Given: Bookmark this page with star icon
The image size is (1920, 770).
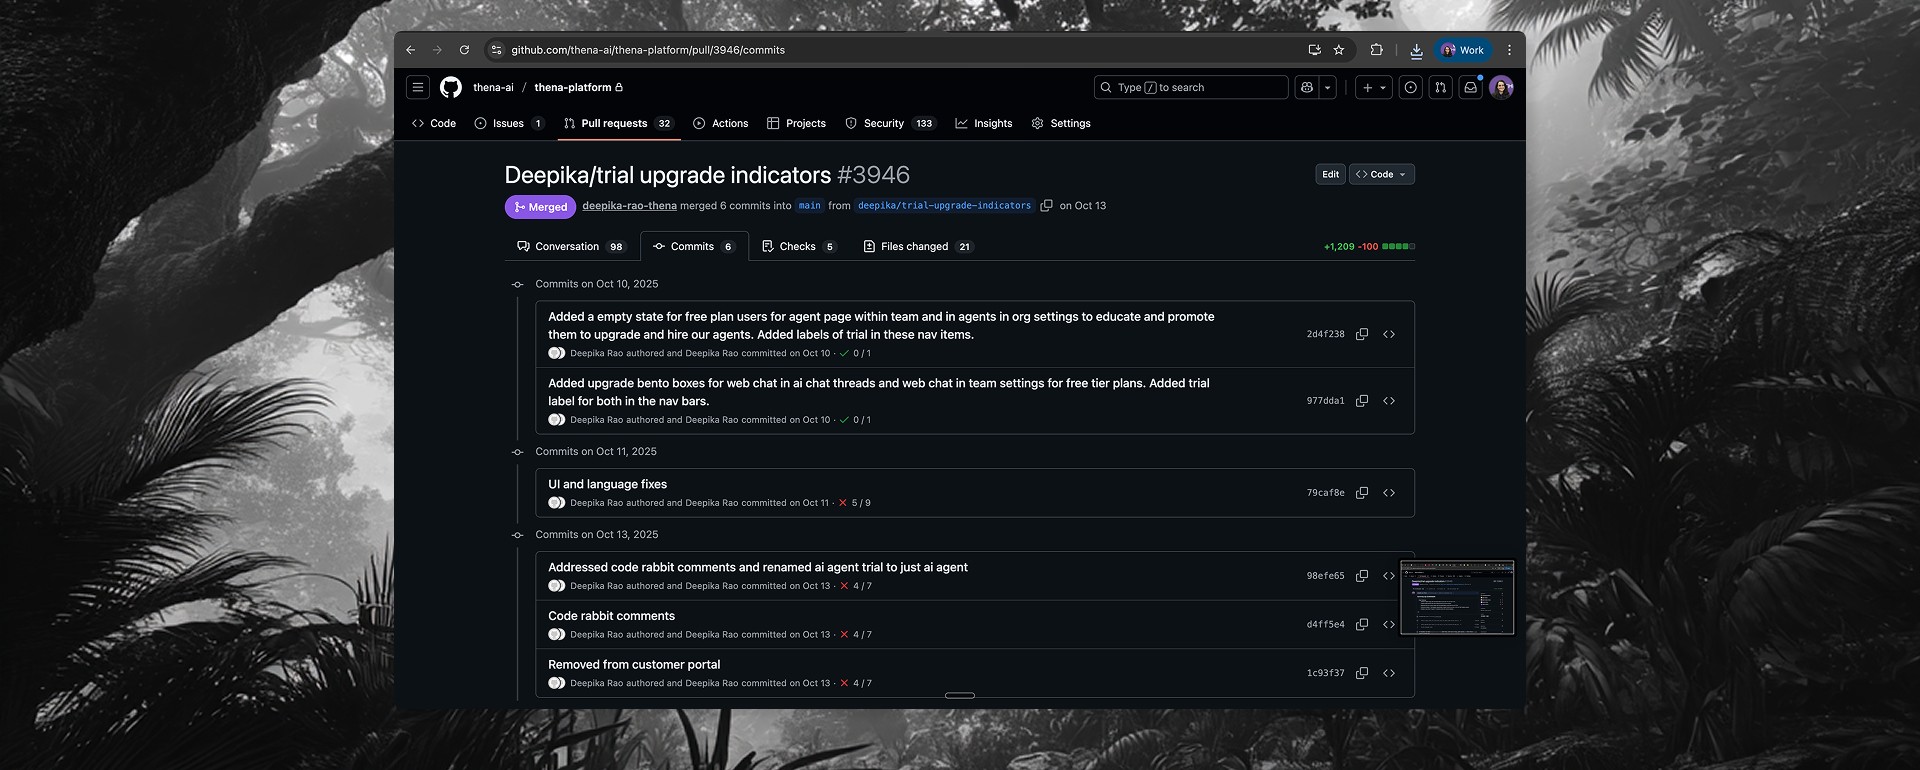Looking at the screenshot, I should 1339,50.
